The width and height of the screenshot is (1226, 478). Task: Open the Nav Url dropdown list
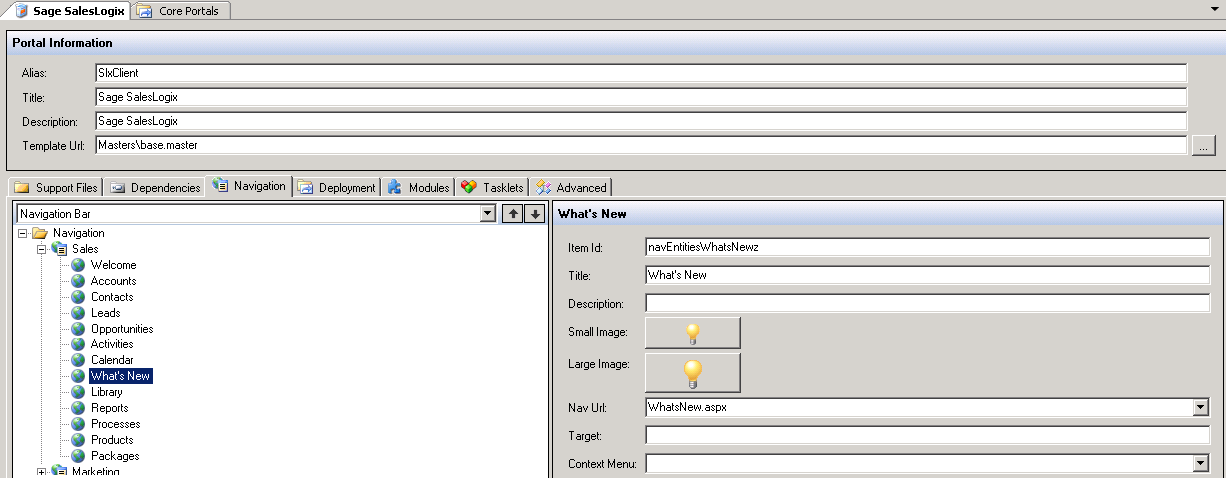pos(1201,408)
